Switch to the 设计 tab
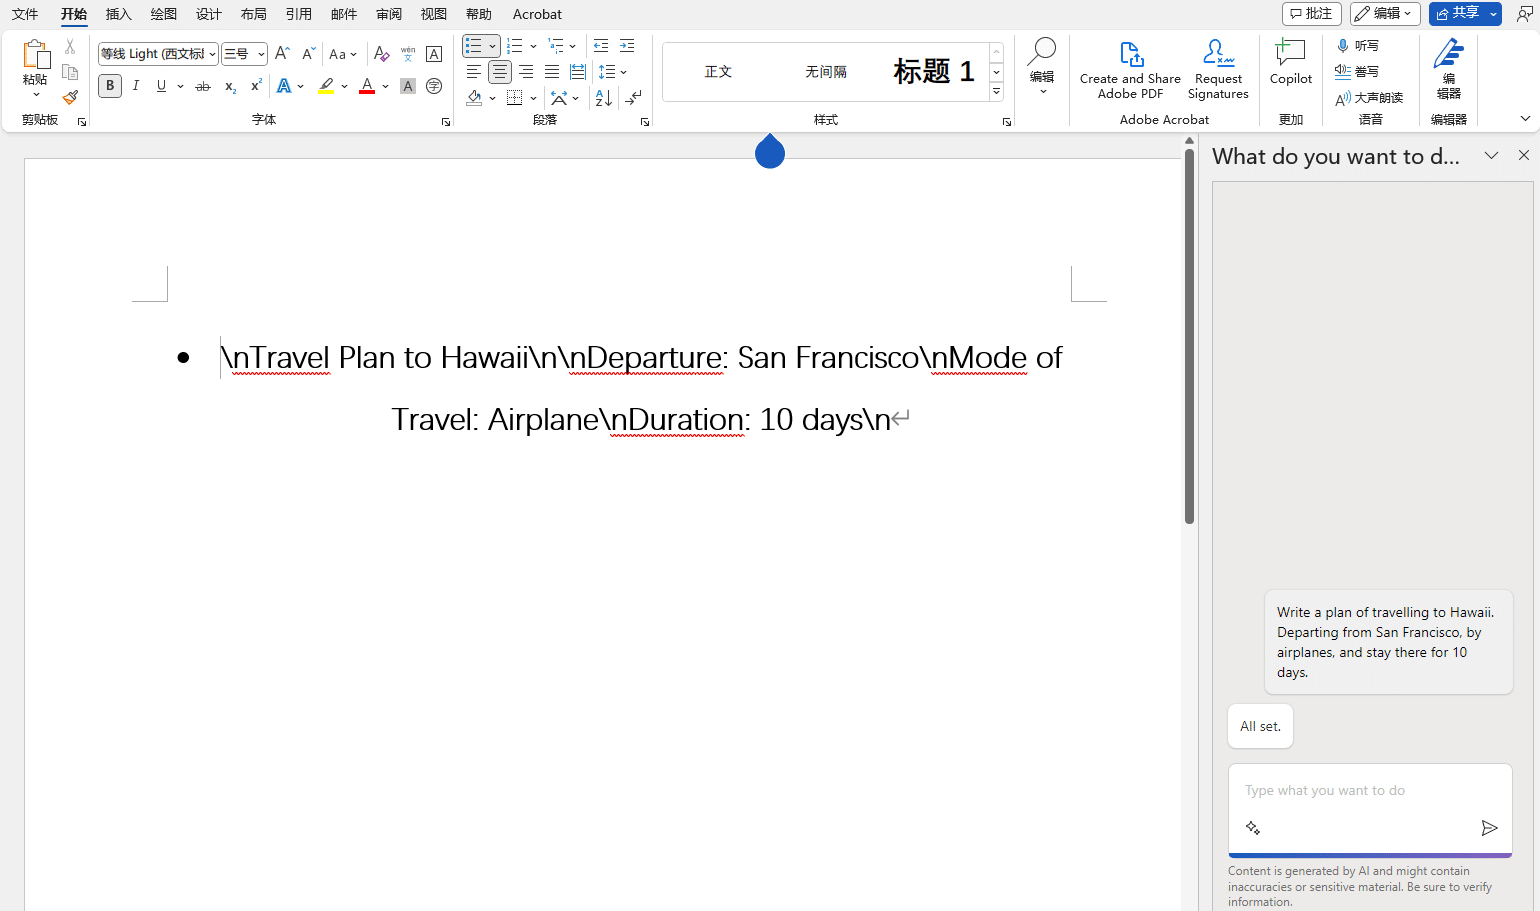This screenshot has height=911, width=1540. (x=209, y=14)
